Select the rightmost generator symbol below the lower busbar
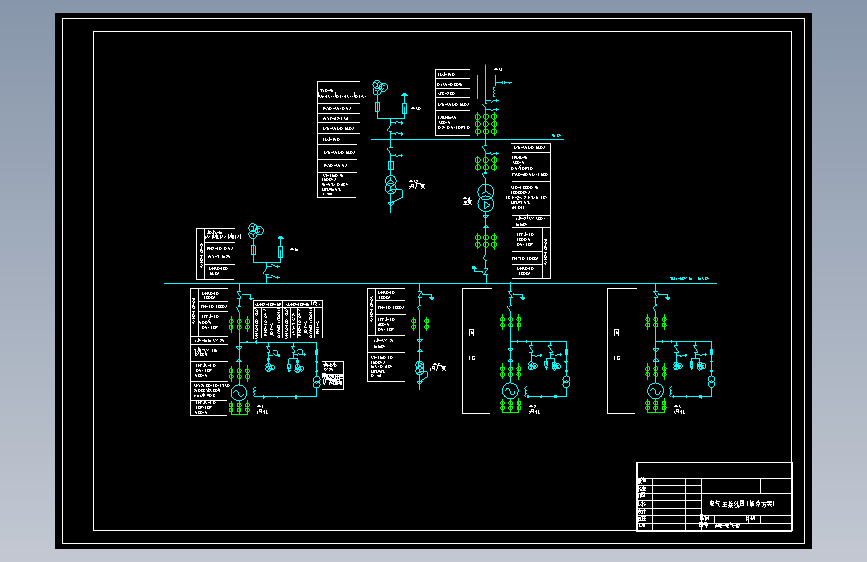The height and width of the screenshot is (562, 867). click(655, 391)
